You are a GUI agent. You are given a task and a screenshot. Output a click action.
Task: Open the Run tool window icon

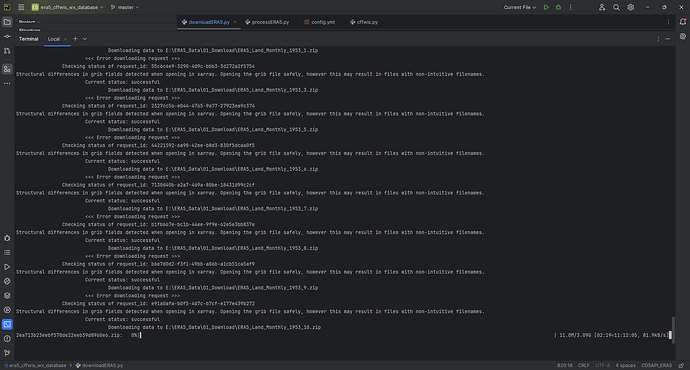click(7, 267)
